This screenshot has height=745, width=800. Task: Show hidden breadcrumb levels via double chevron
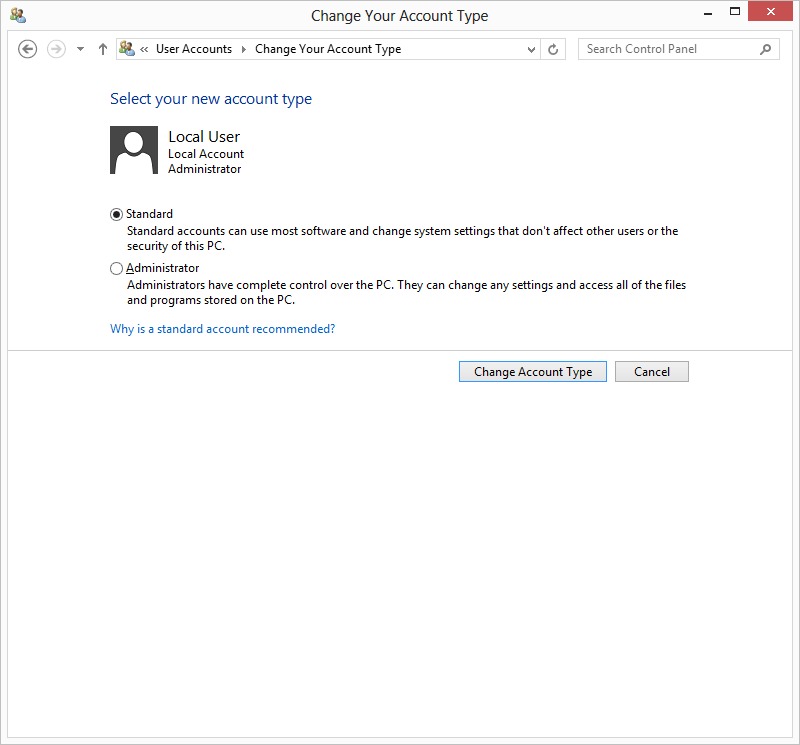[x=145, y=49]
